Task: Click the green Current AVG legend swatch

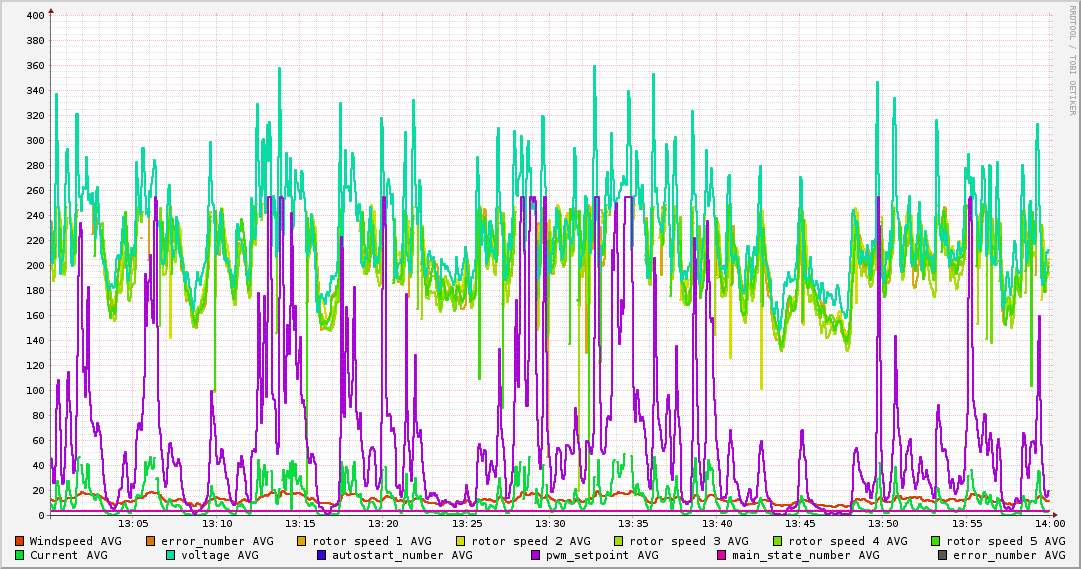Action: [20, 555]
